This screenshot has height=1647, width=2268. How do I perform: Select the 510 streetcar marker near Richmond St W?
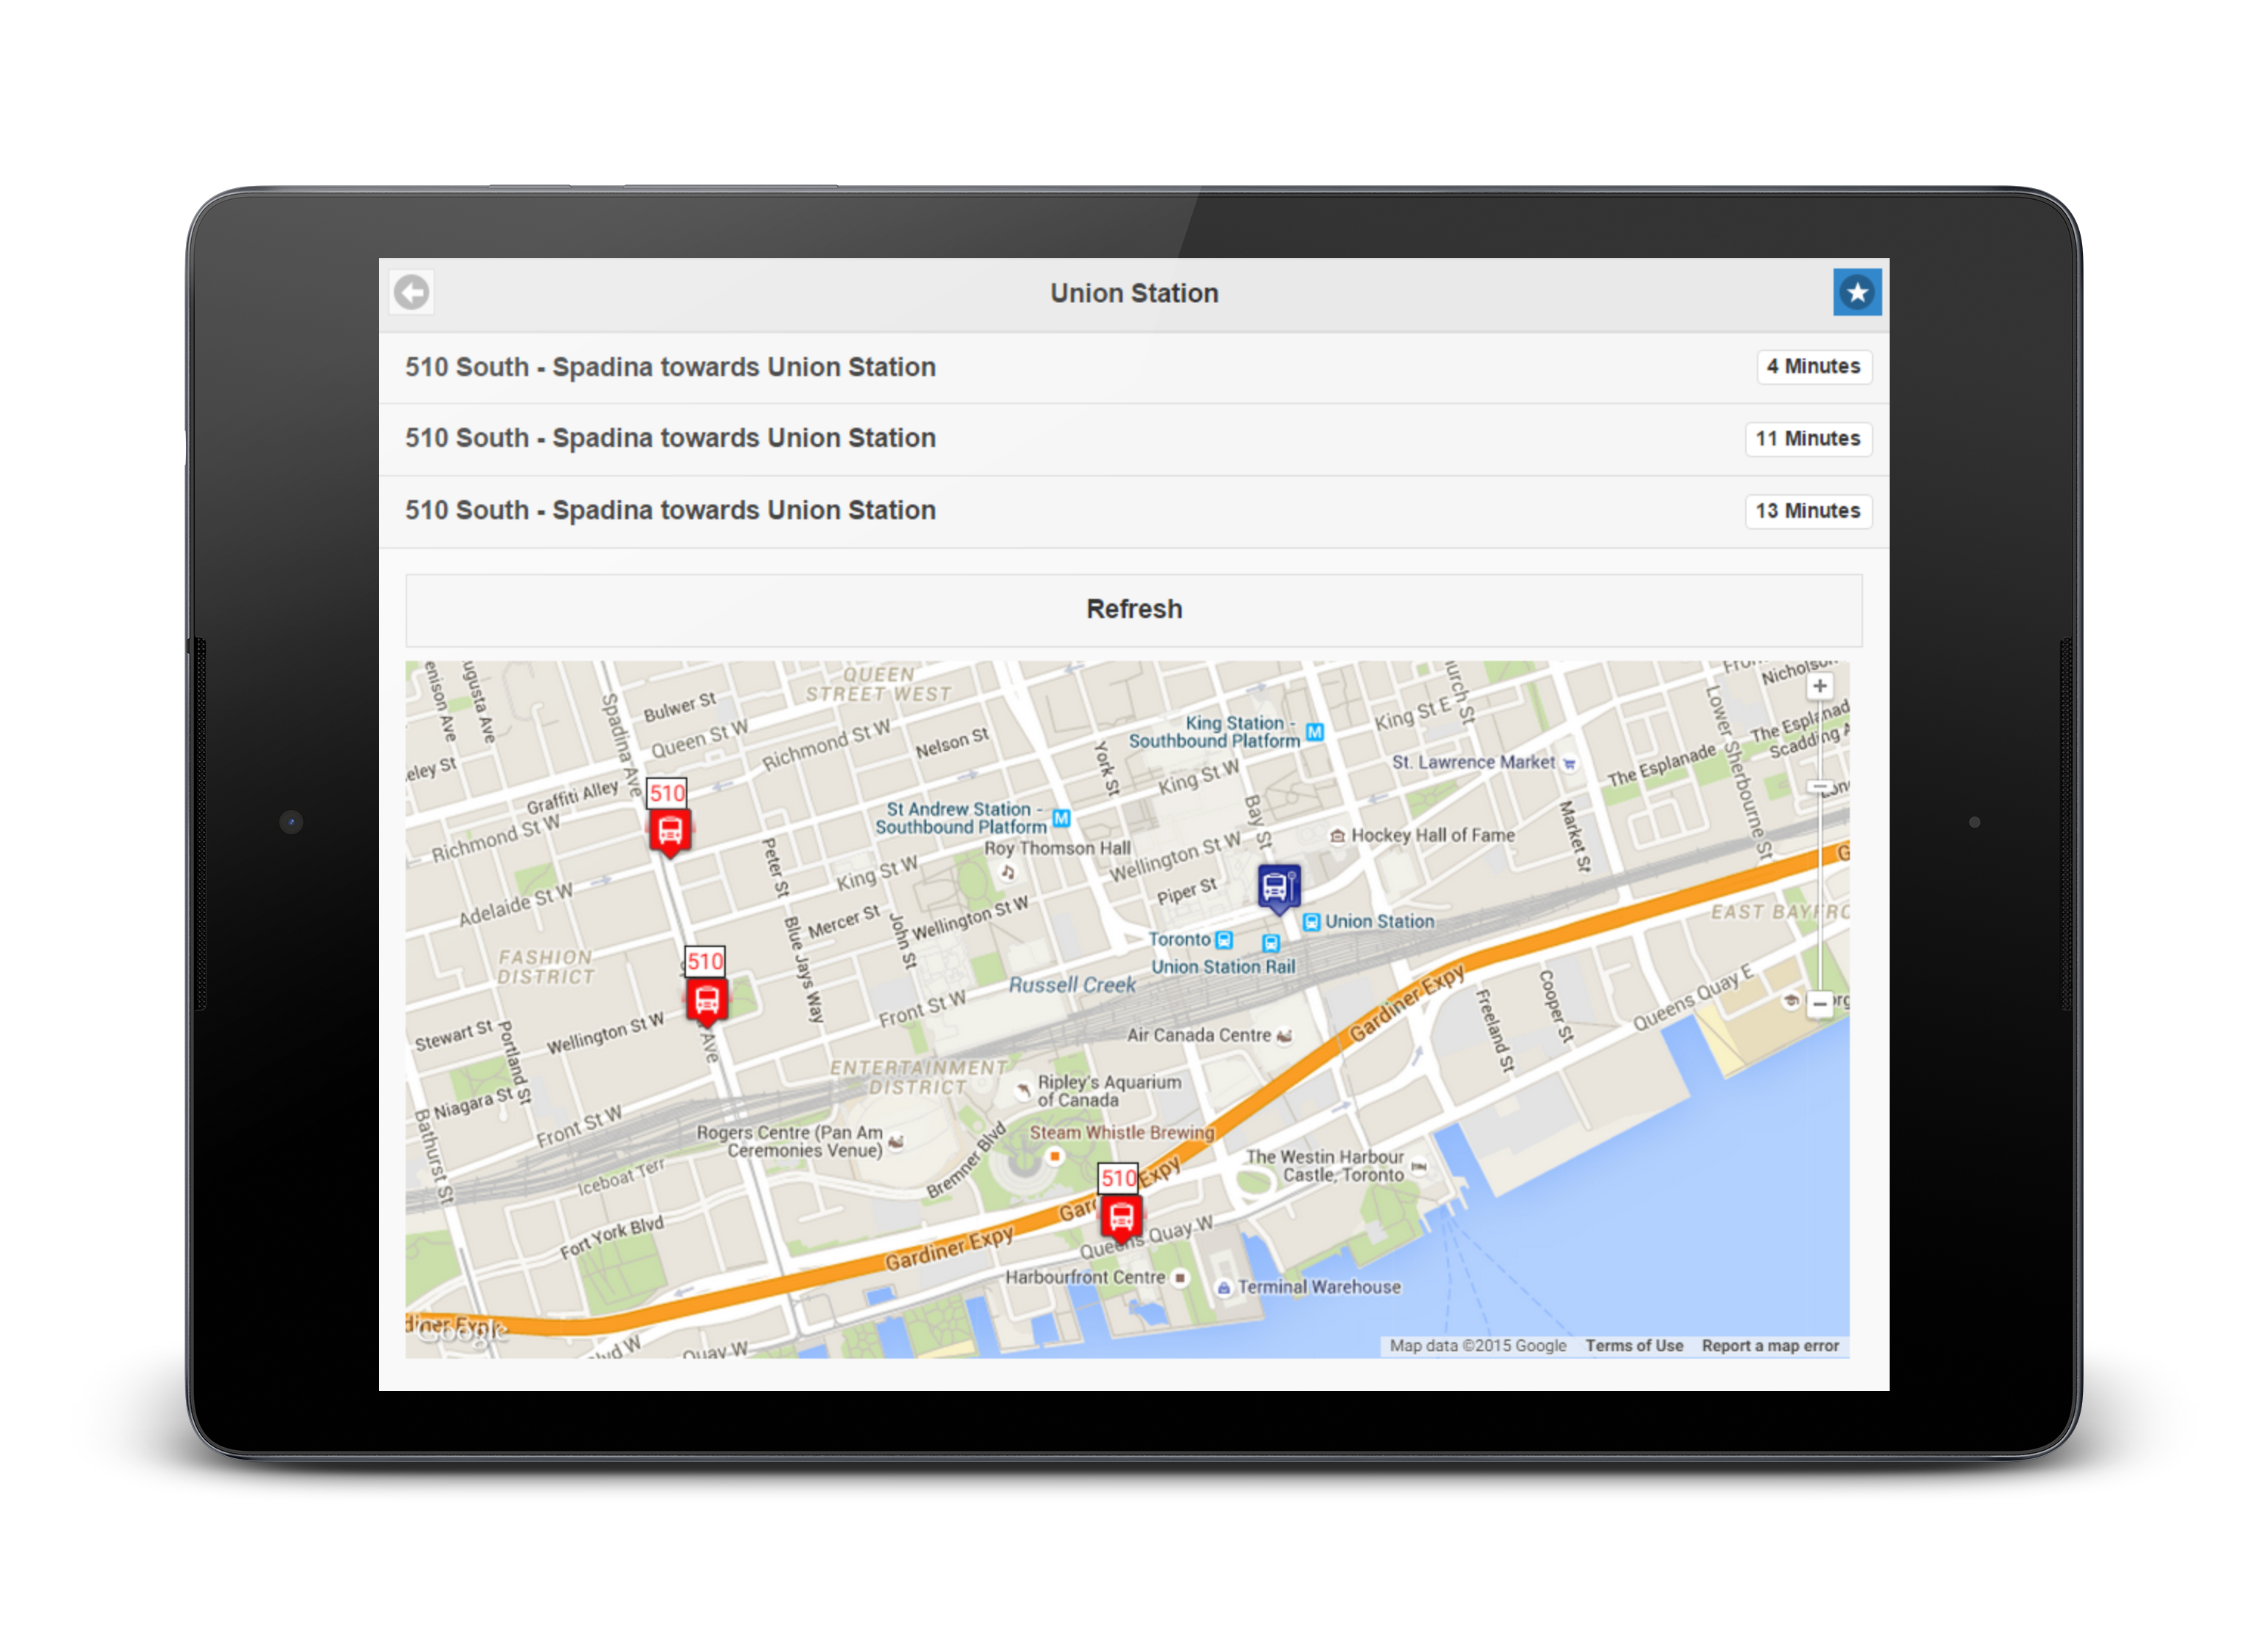coord(669,829)
